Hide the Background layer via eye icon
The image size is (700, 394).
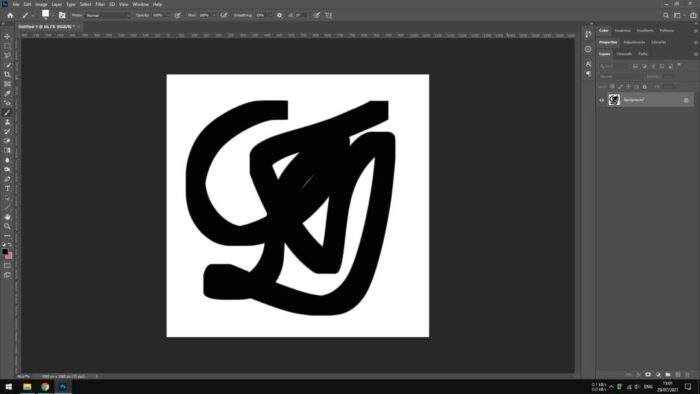pos(601,100)
